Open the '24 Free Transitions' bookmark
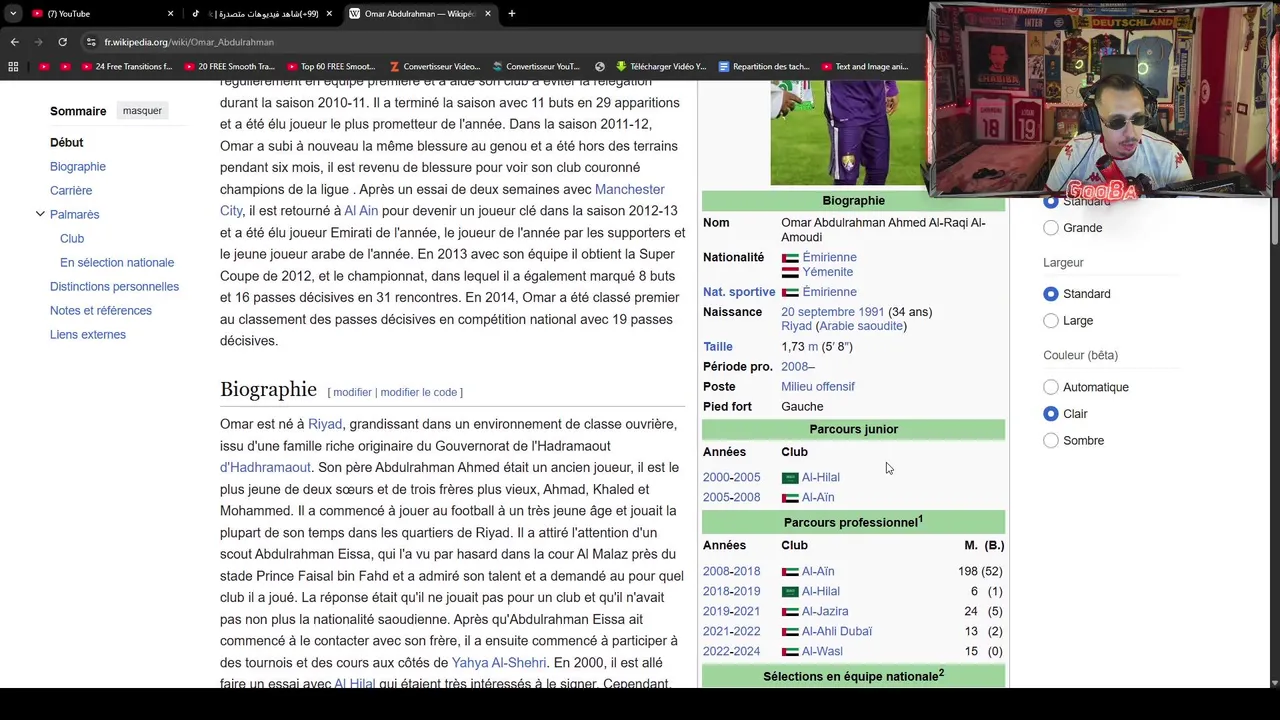Image resolution: width=1280 pixels, height=720 pixels. tap(128, 67)
